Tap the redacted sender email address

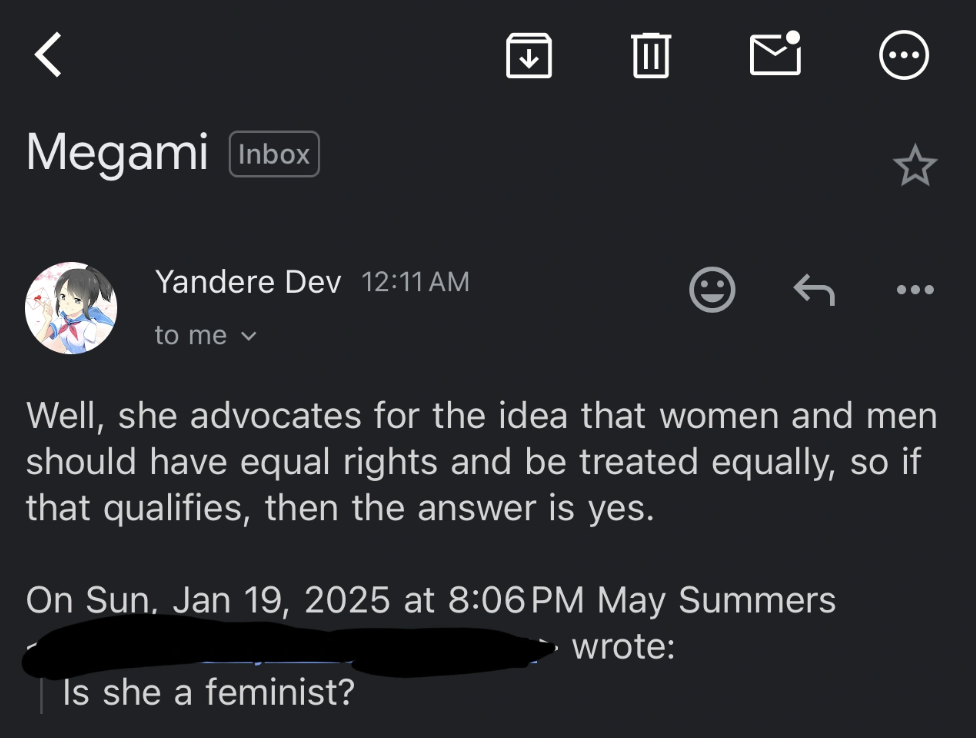[290, 648]
